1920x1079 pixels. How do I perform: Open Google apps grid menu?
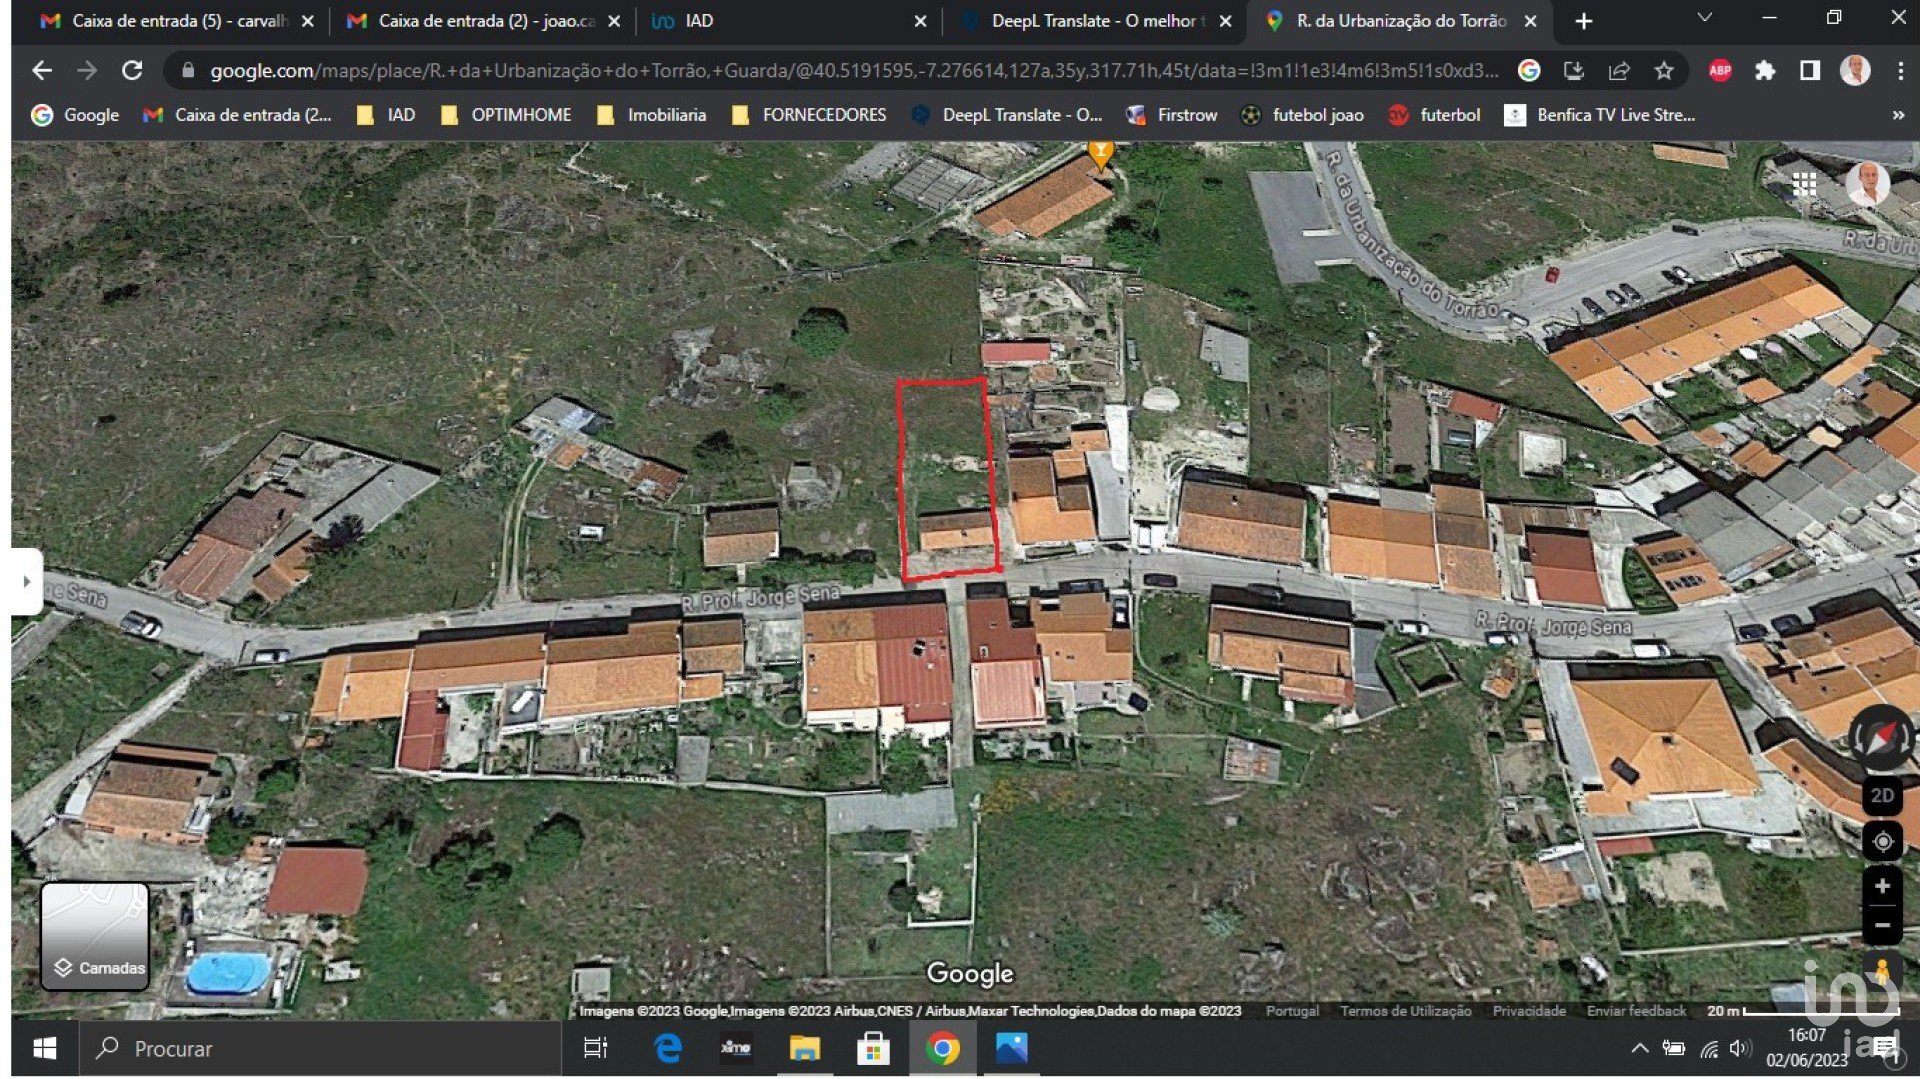1804,184
